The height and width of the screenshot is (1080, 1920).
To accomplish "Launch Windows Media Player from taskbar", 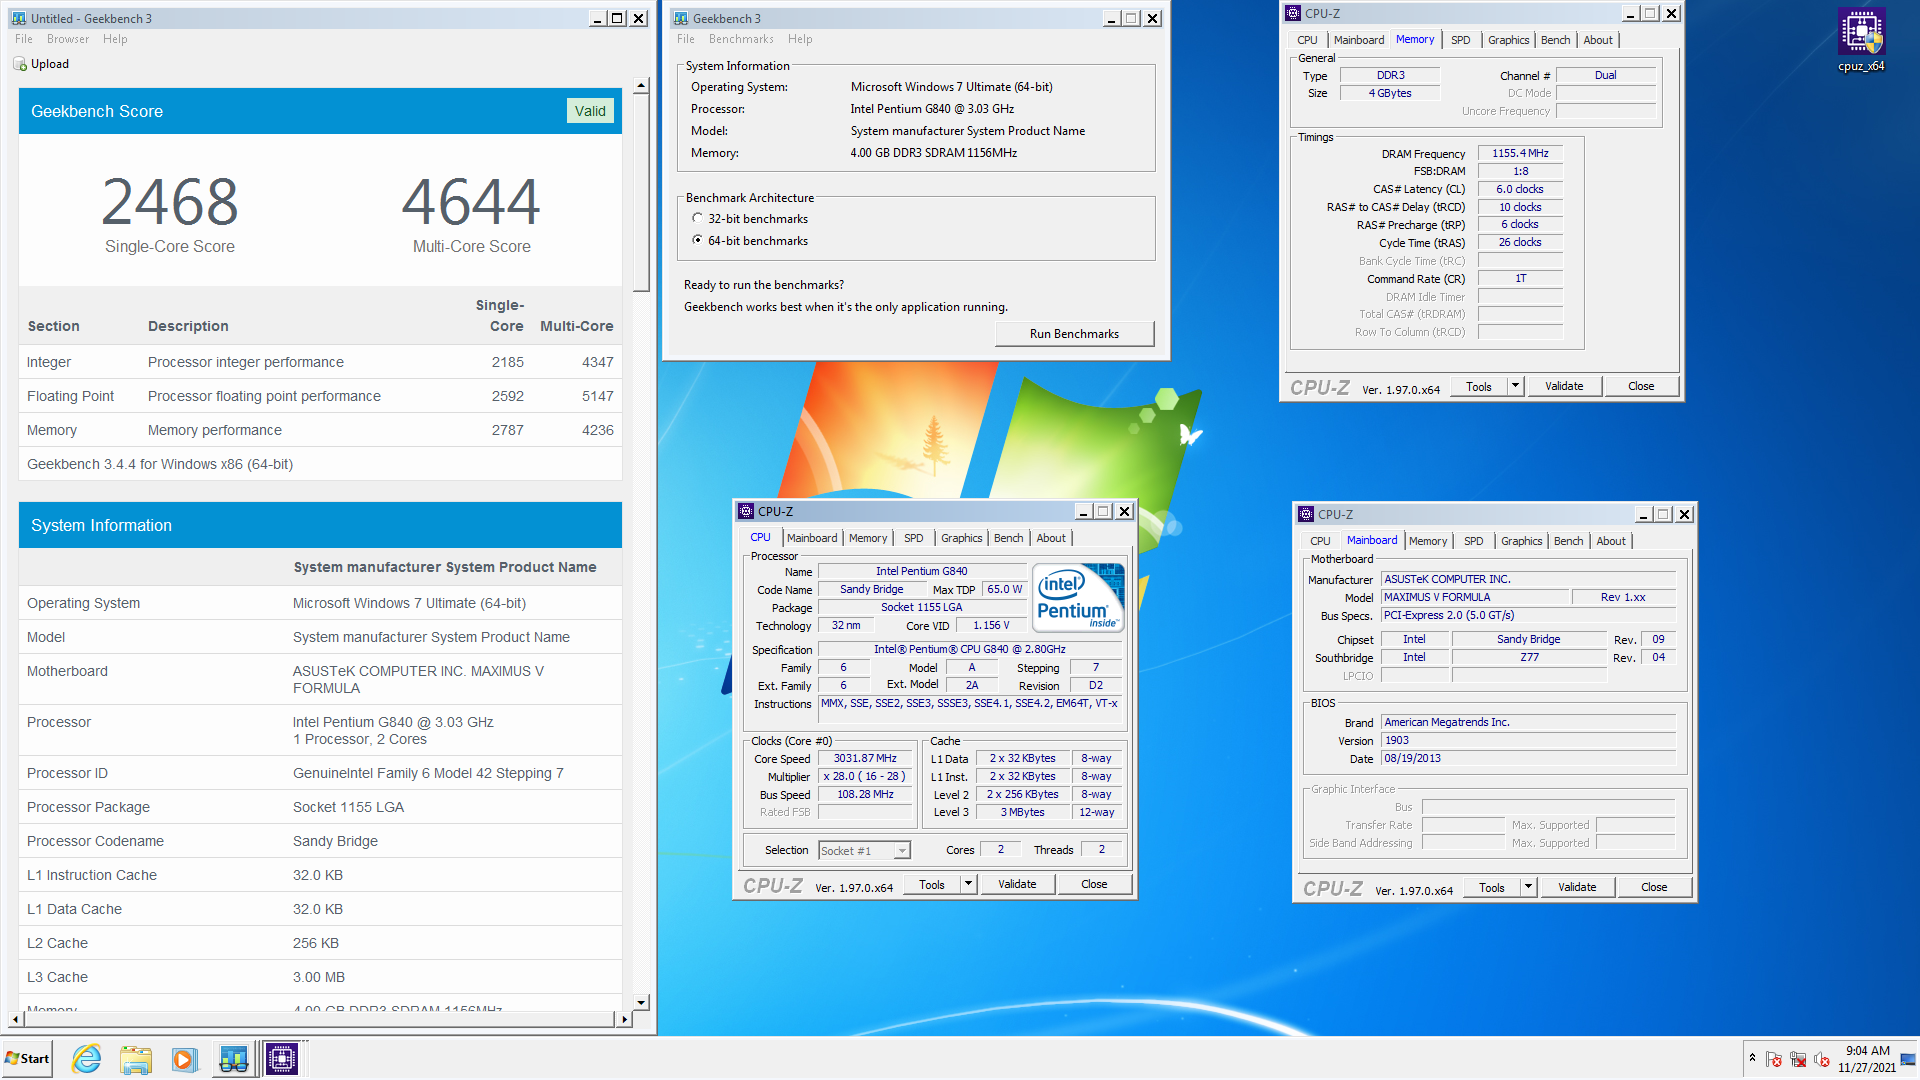I will coord(184,1059).
